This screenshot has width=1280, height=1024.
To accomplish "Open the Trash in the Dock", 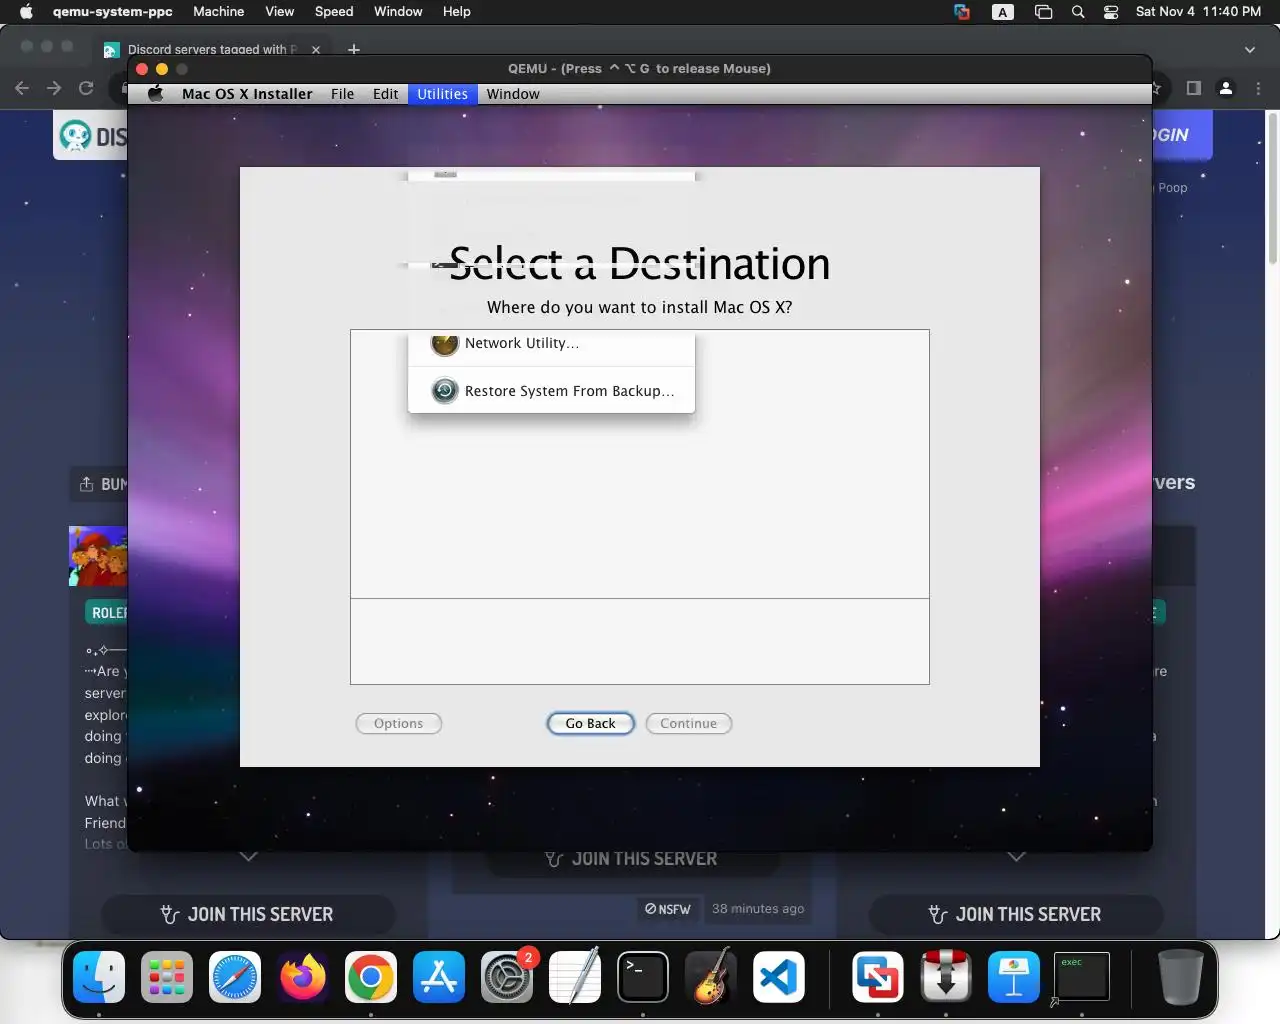I will click(1180, 977).
